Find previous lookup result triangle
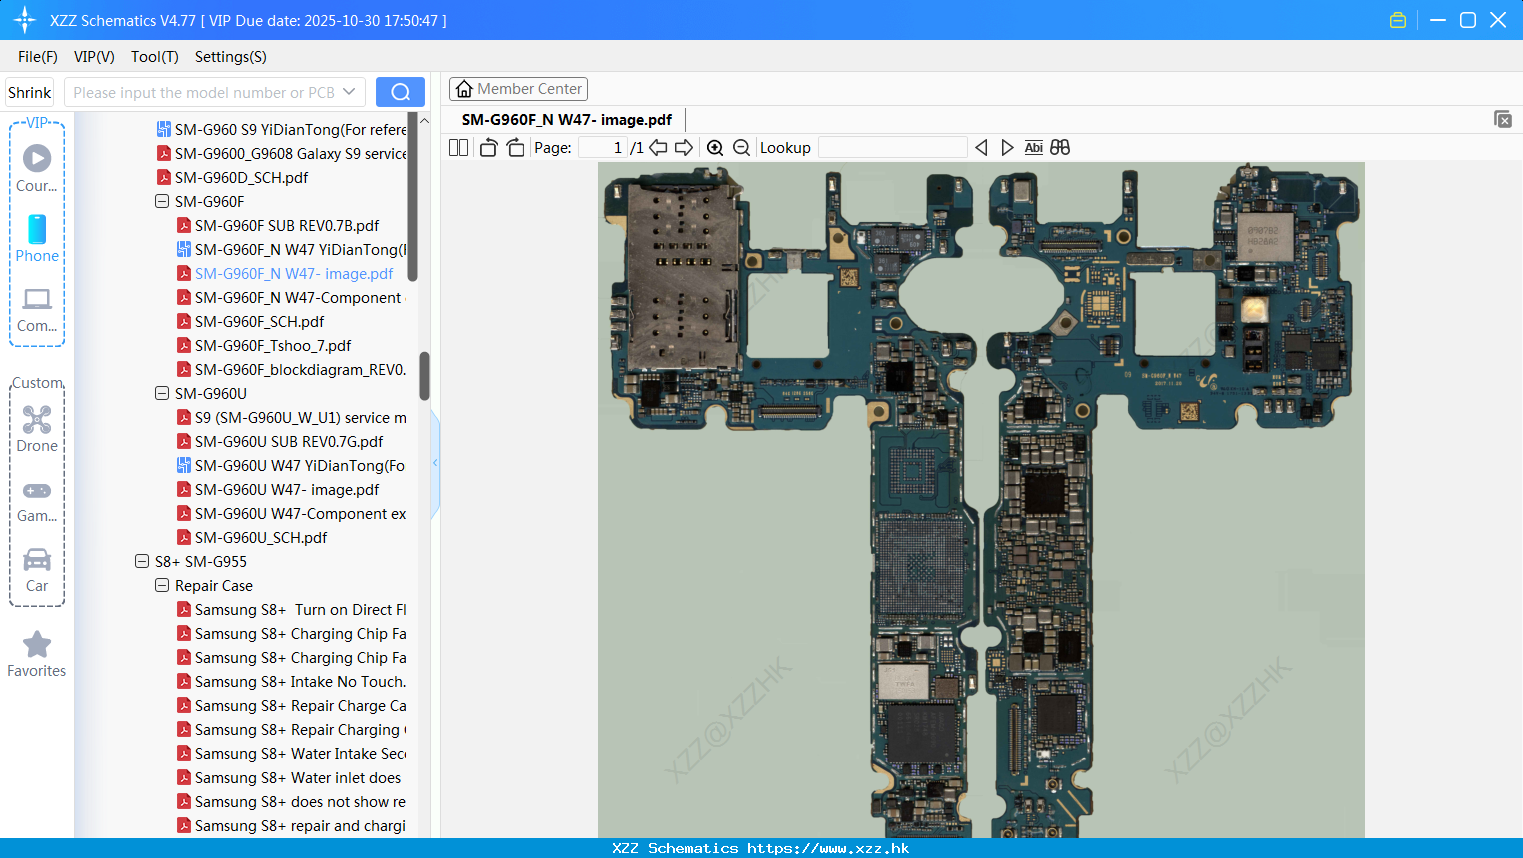Screen dimensions: 1523x858 [x=981, y=147]
